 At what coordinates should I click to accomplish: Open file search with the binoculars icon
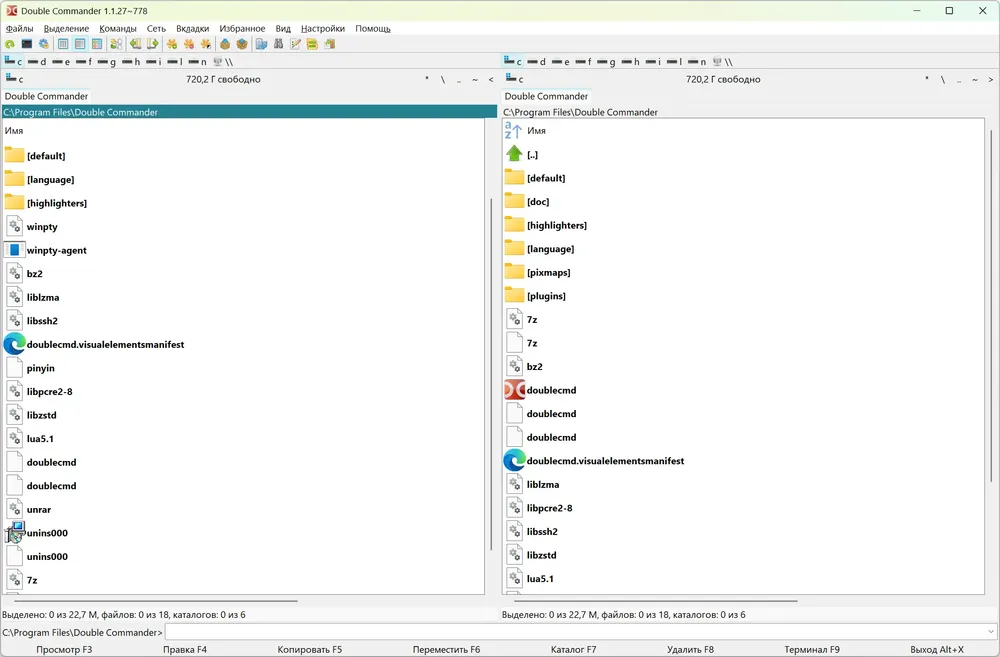[279, 44]
